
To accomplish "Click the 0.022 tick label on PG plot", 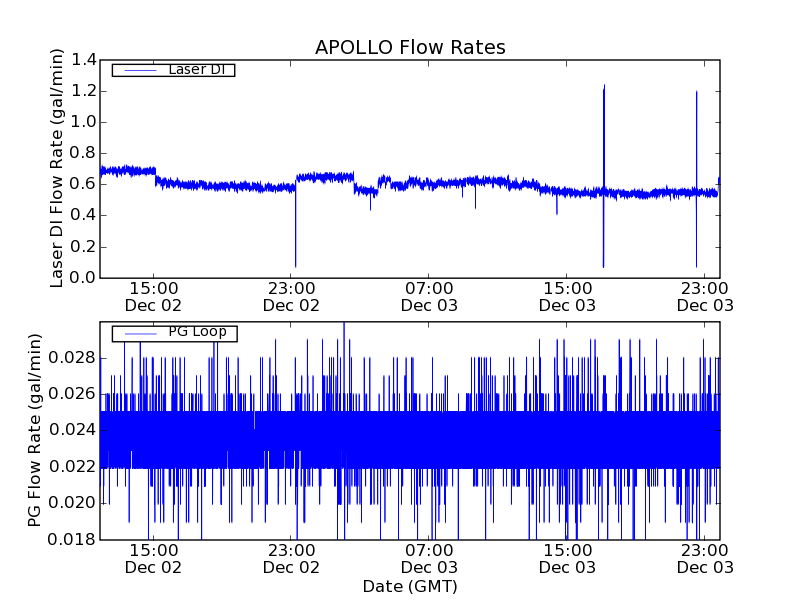I will pos(72,467).
